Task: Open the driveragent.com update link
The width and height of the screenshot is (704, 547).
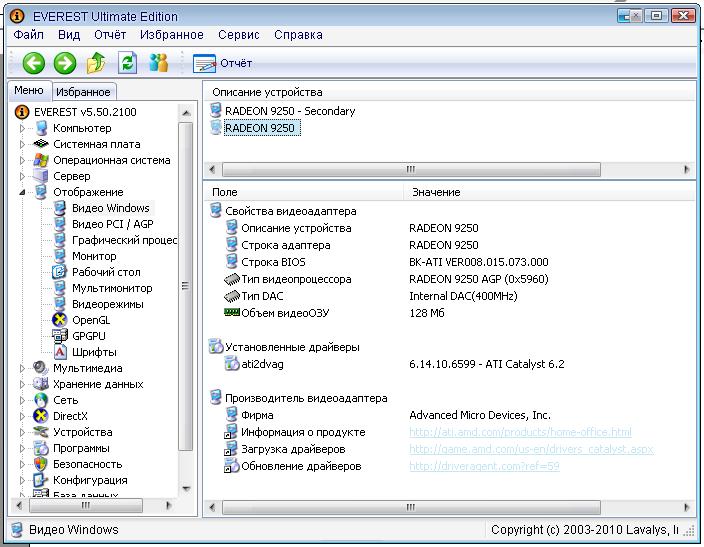Action: click(x=484, y=466)
